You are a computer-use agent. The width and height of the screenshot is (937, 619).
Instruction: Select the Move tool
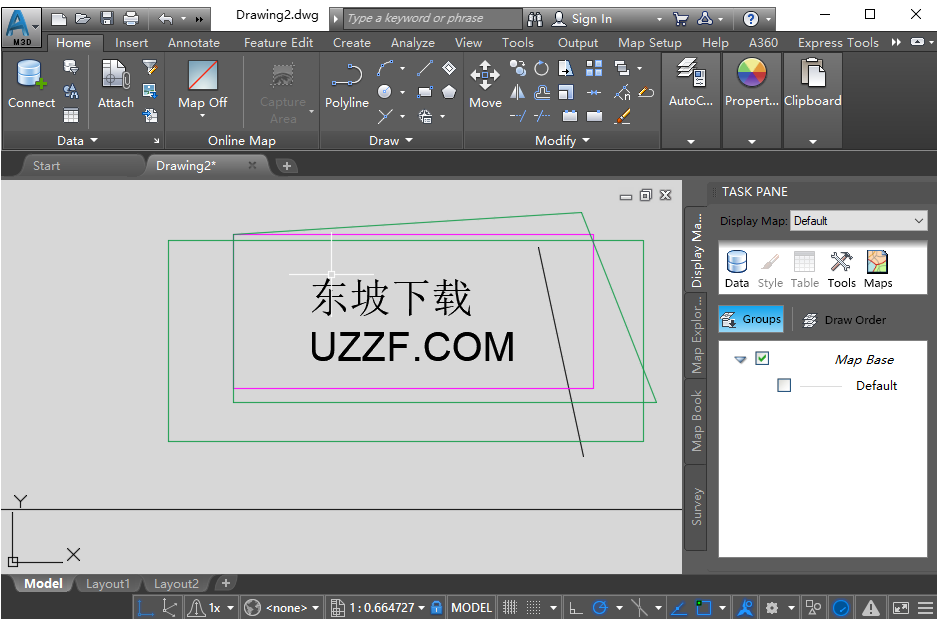click(x=485, y=75)
